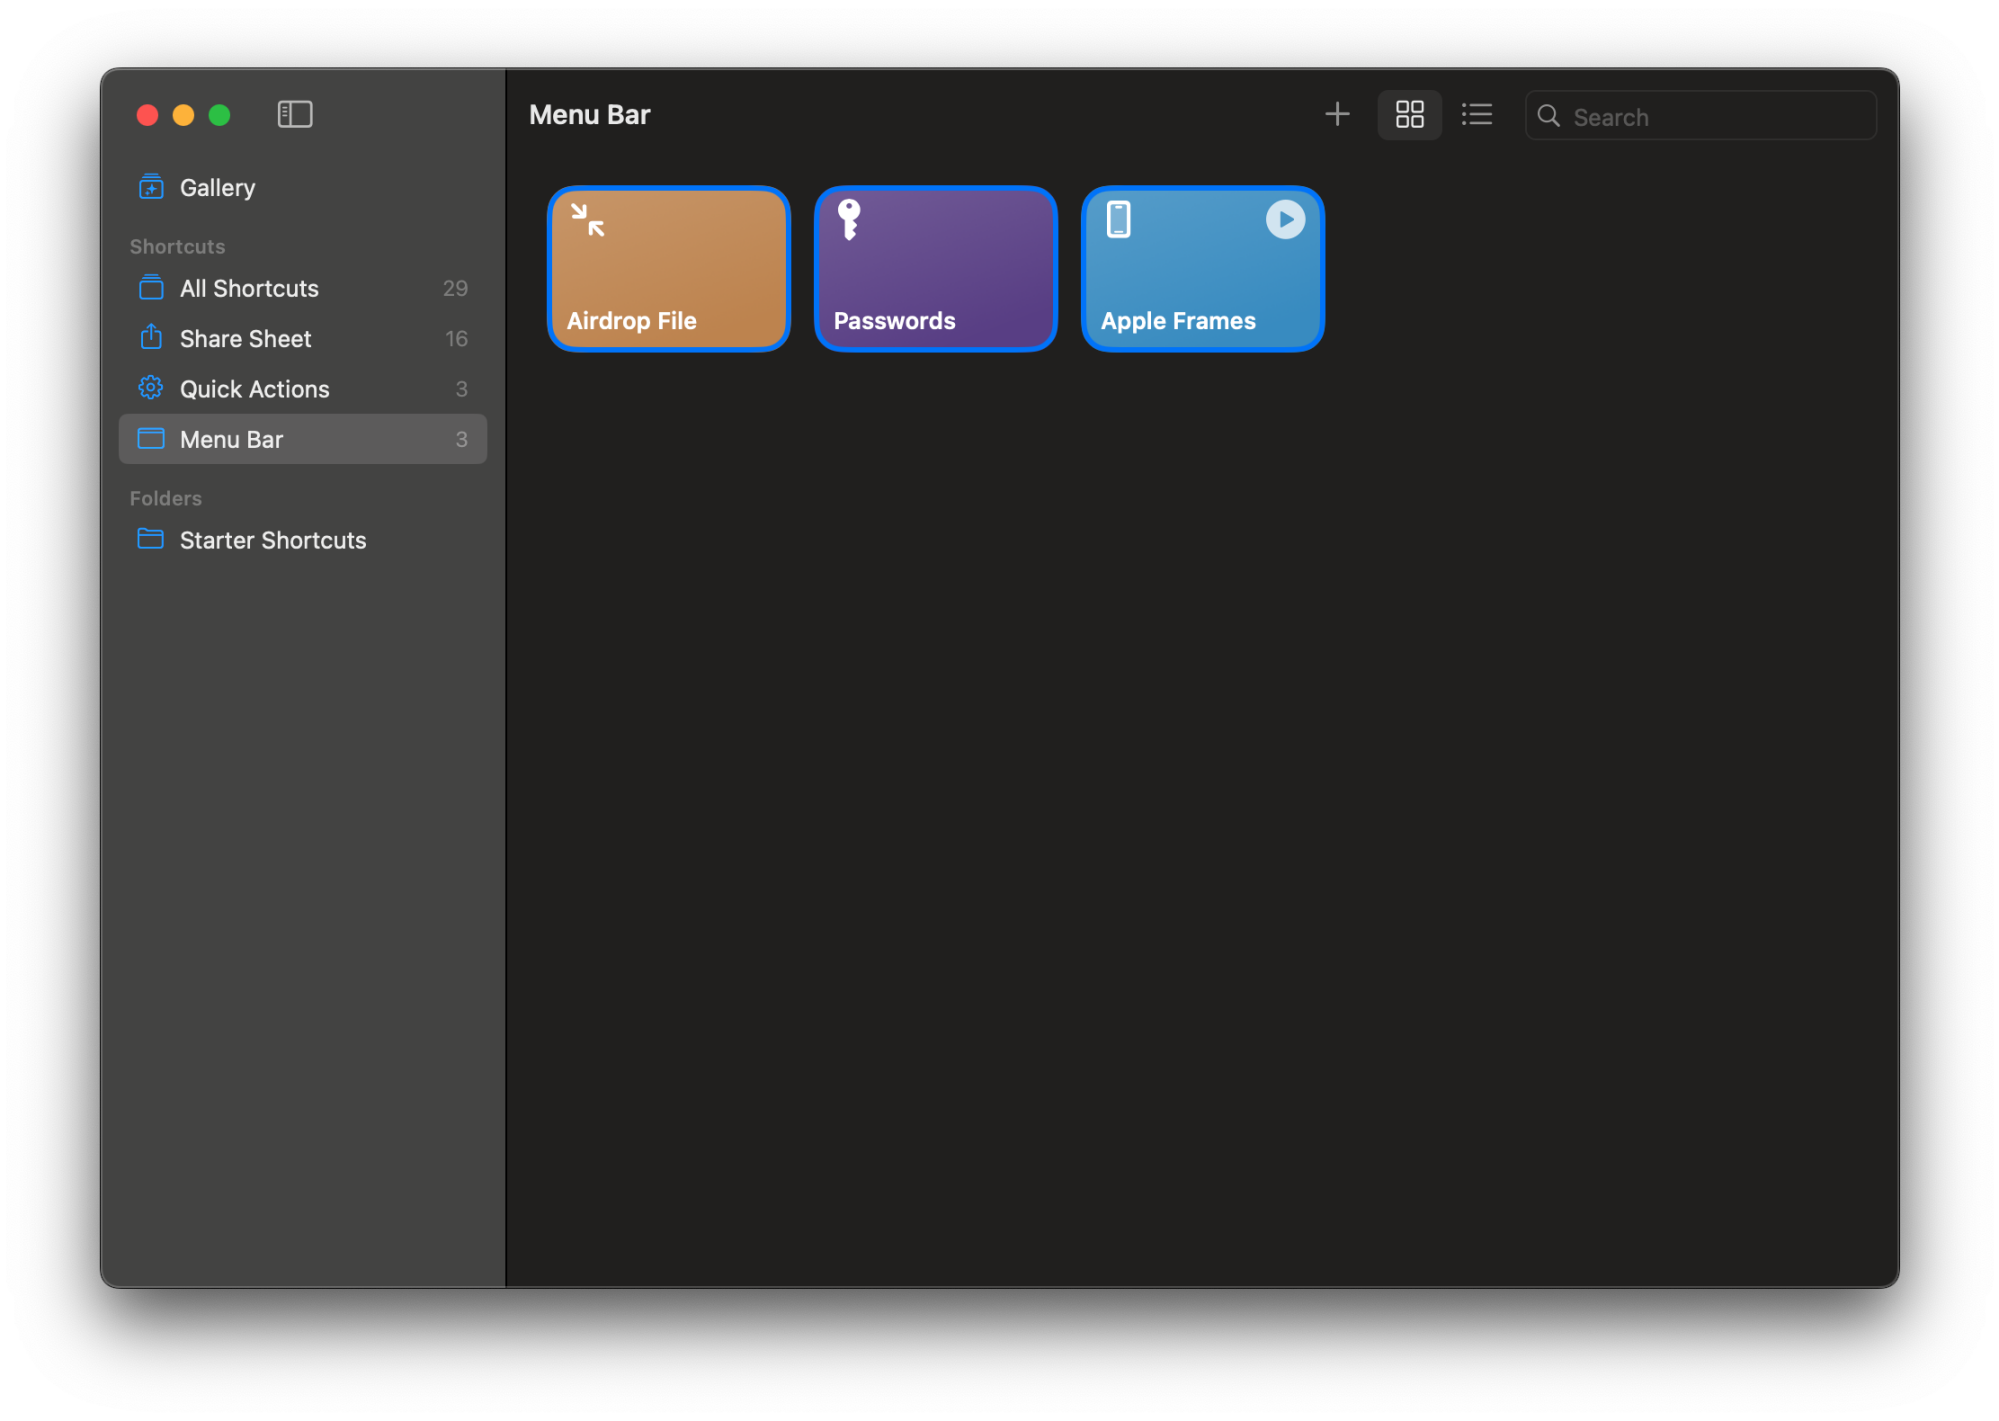1999x1421 pixels.
Task: Toggle the sidebar visibility icon
Action: pos(294,114)
